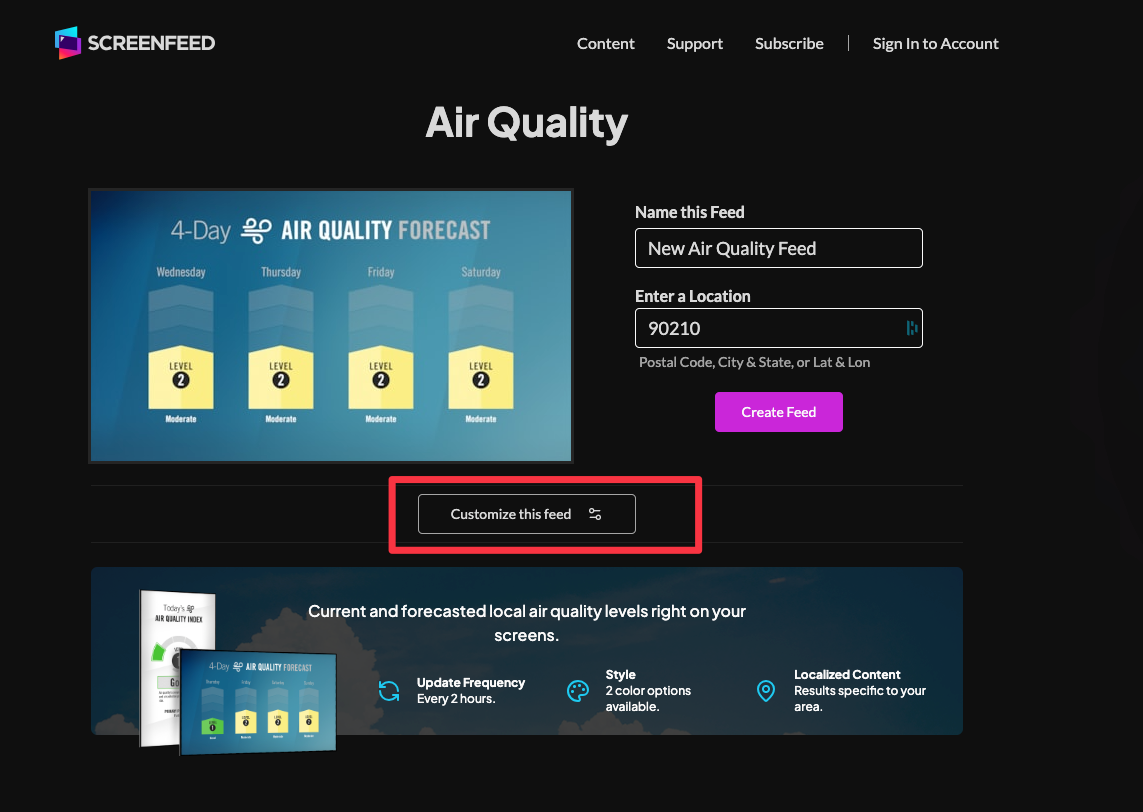Click Saturday's Level 2 badge in preview

pos(481,380)
